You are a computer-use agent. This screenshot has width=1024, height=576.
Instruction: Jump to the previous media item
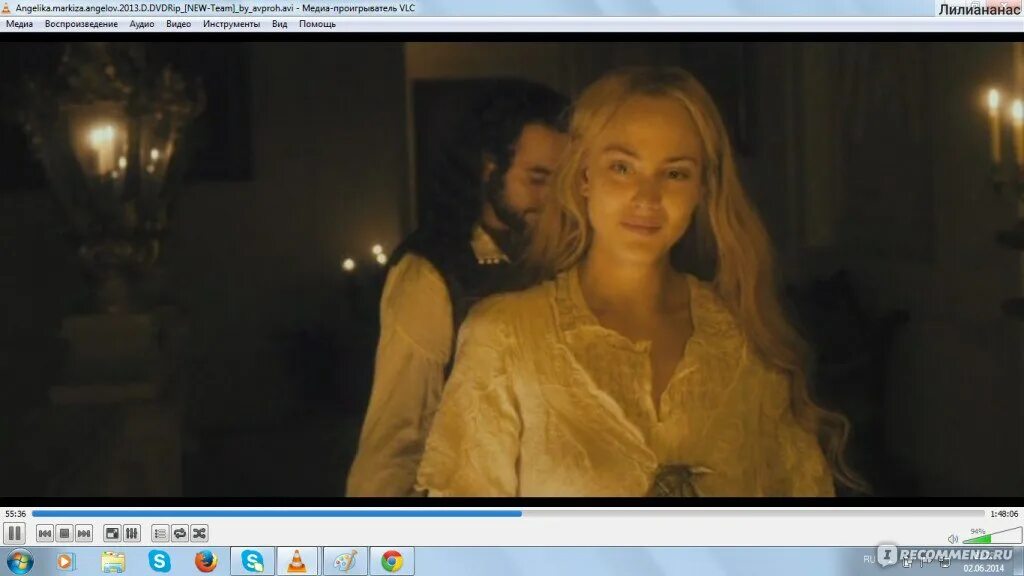click(44, 534)
